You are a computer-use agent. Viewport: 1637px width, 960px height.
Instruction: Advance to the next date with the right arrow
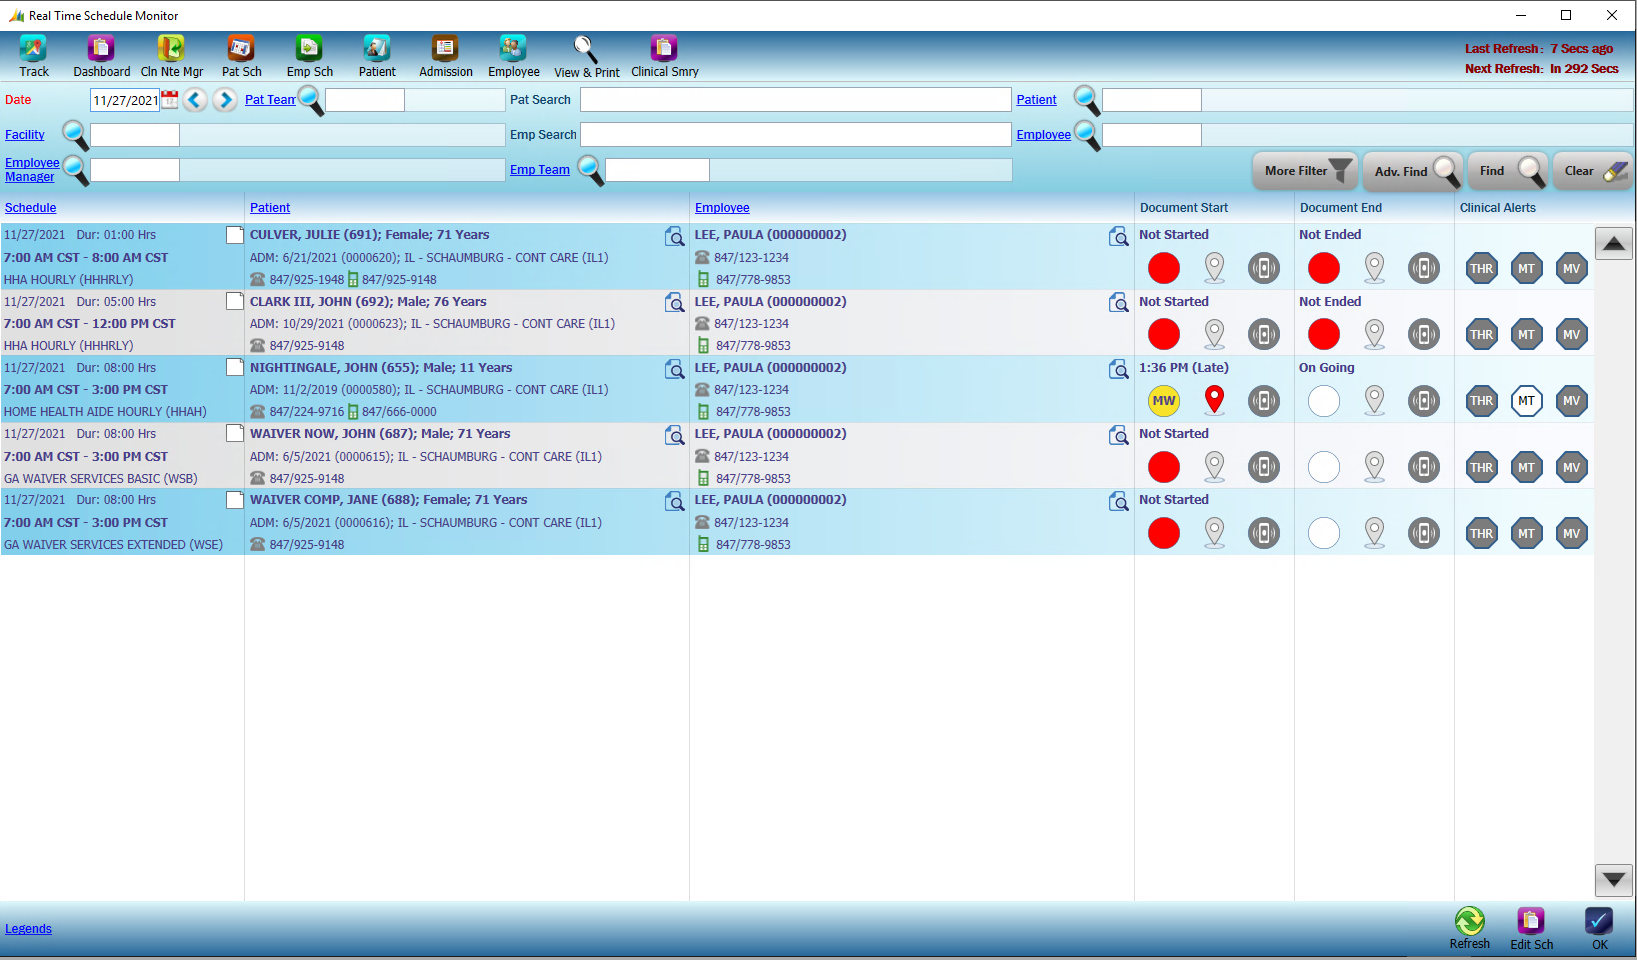coord(224,100)
